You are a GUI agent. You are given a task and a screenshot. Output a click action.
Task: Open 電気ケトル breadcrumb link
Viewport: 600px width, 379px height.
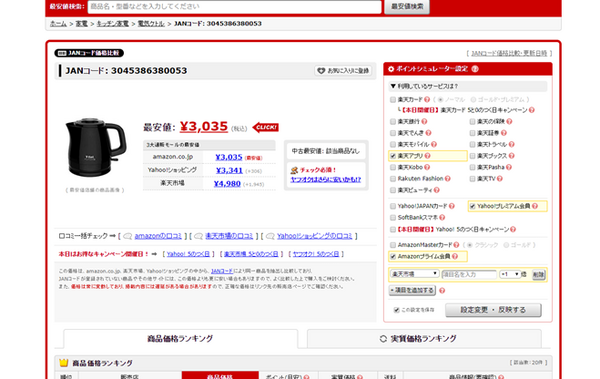[x=151, y=24]
